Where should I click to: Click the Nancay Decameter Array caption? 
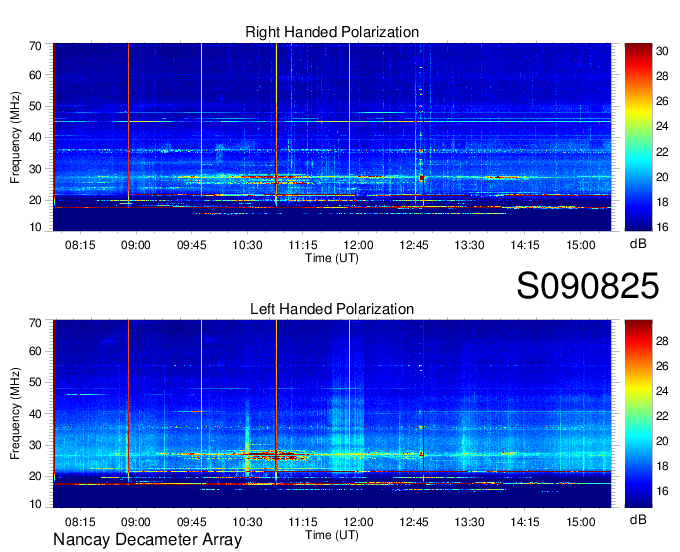(x=147, y=539)
